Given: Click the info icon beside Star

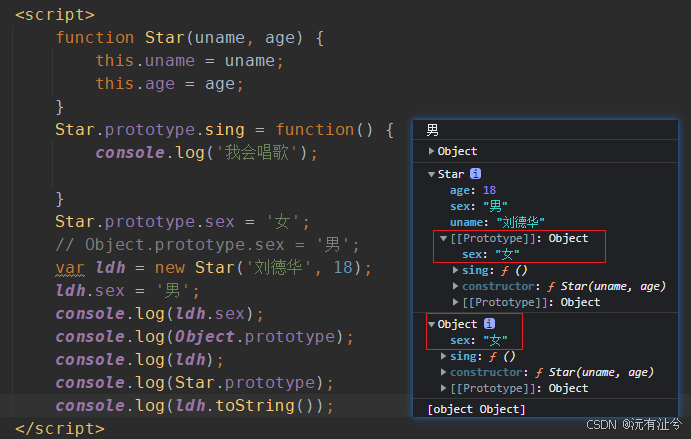Looking at the screenshot, I should pyautogui.click(x=475, y=174).
